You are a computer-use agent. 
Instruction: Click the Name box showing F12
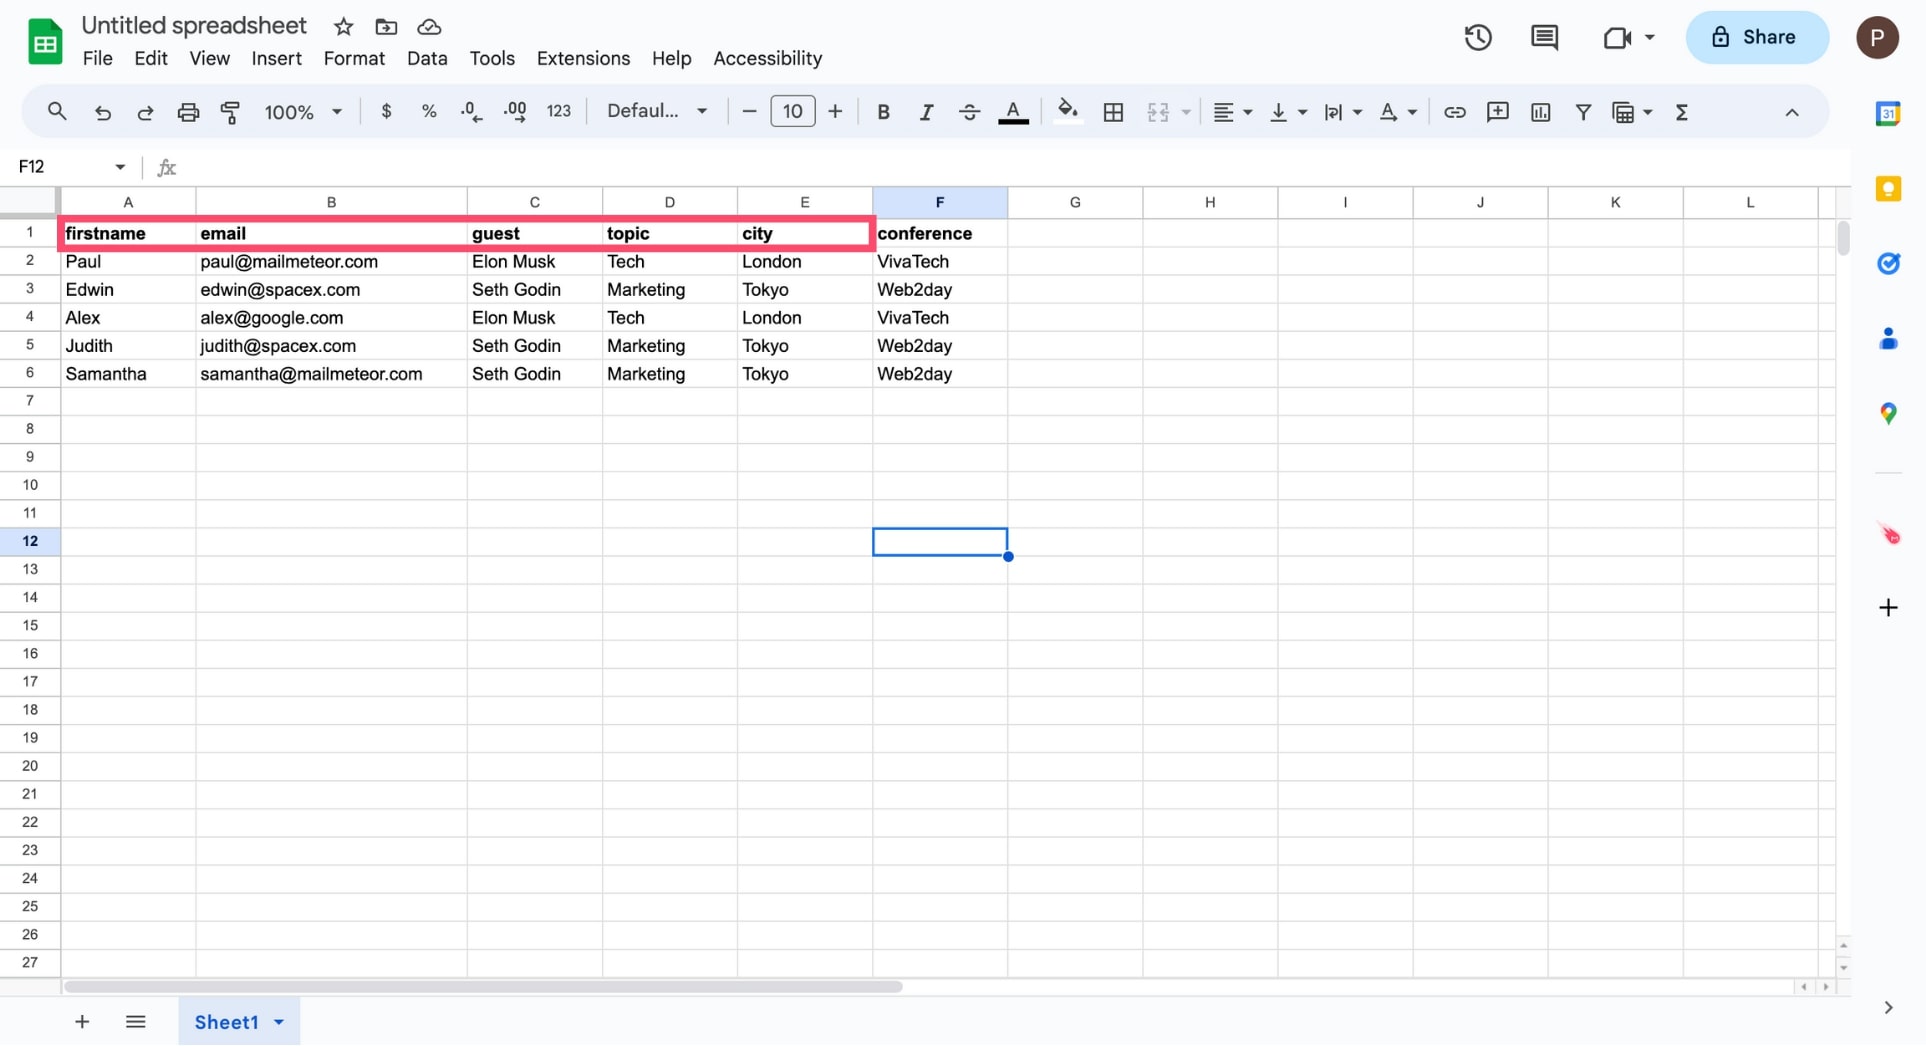(71, 166)
